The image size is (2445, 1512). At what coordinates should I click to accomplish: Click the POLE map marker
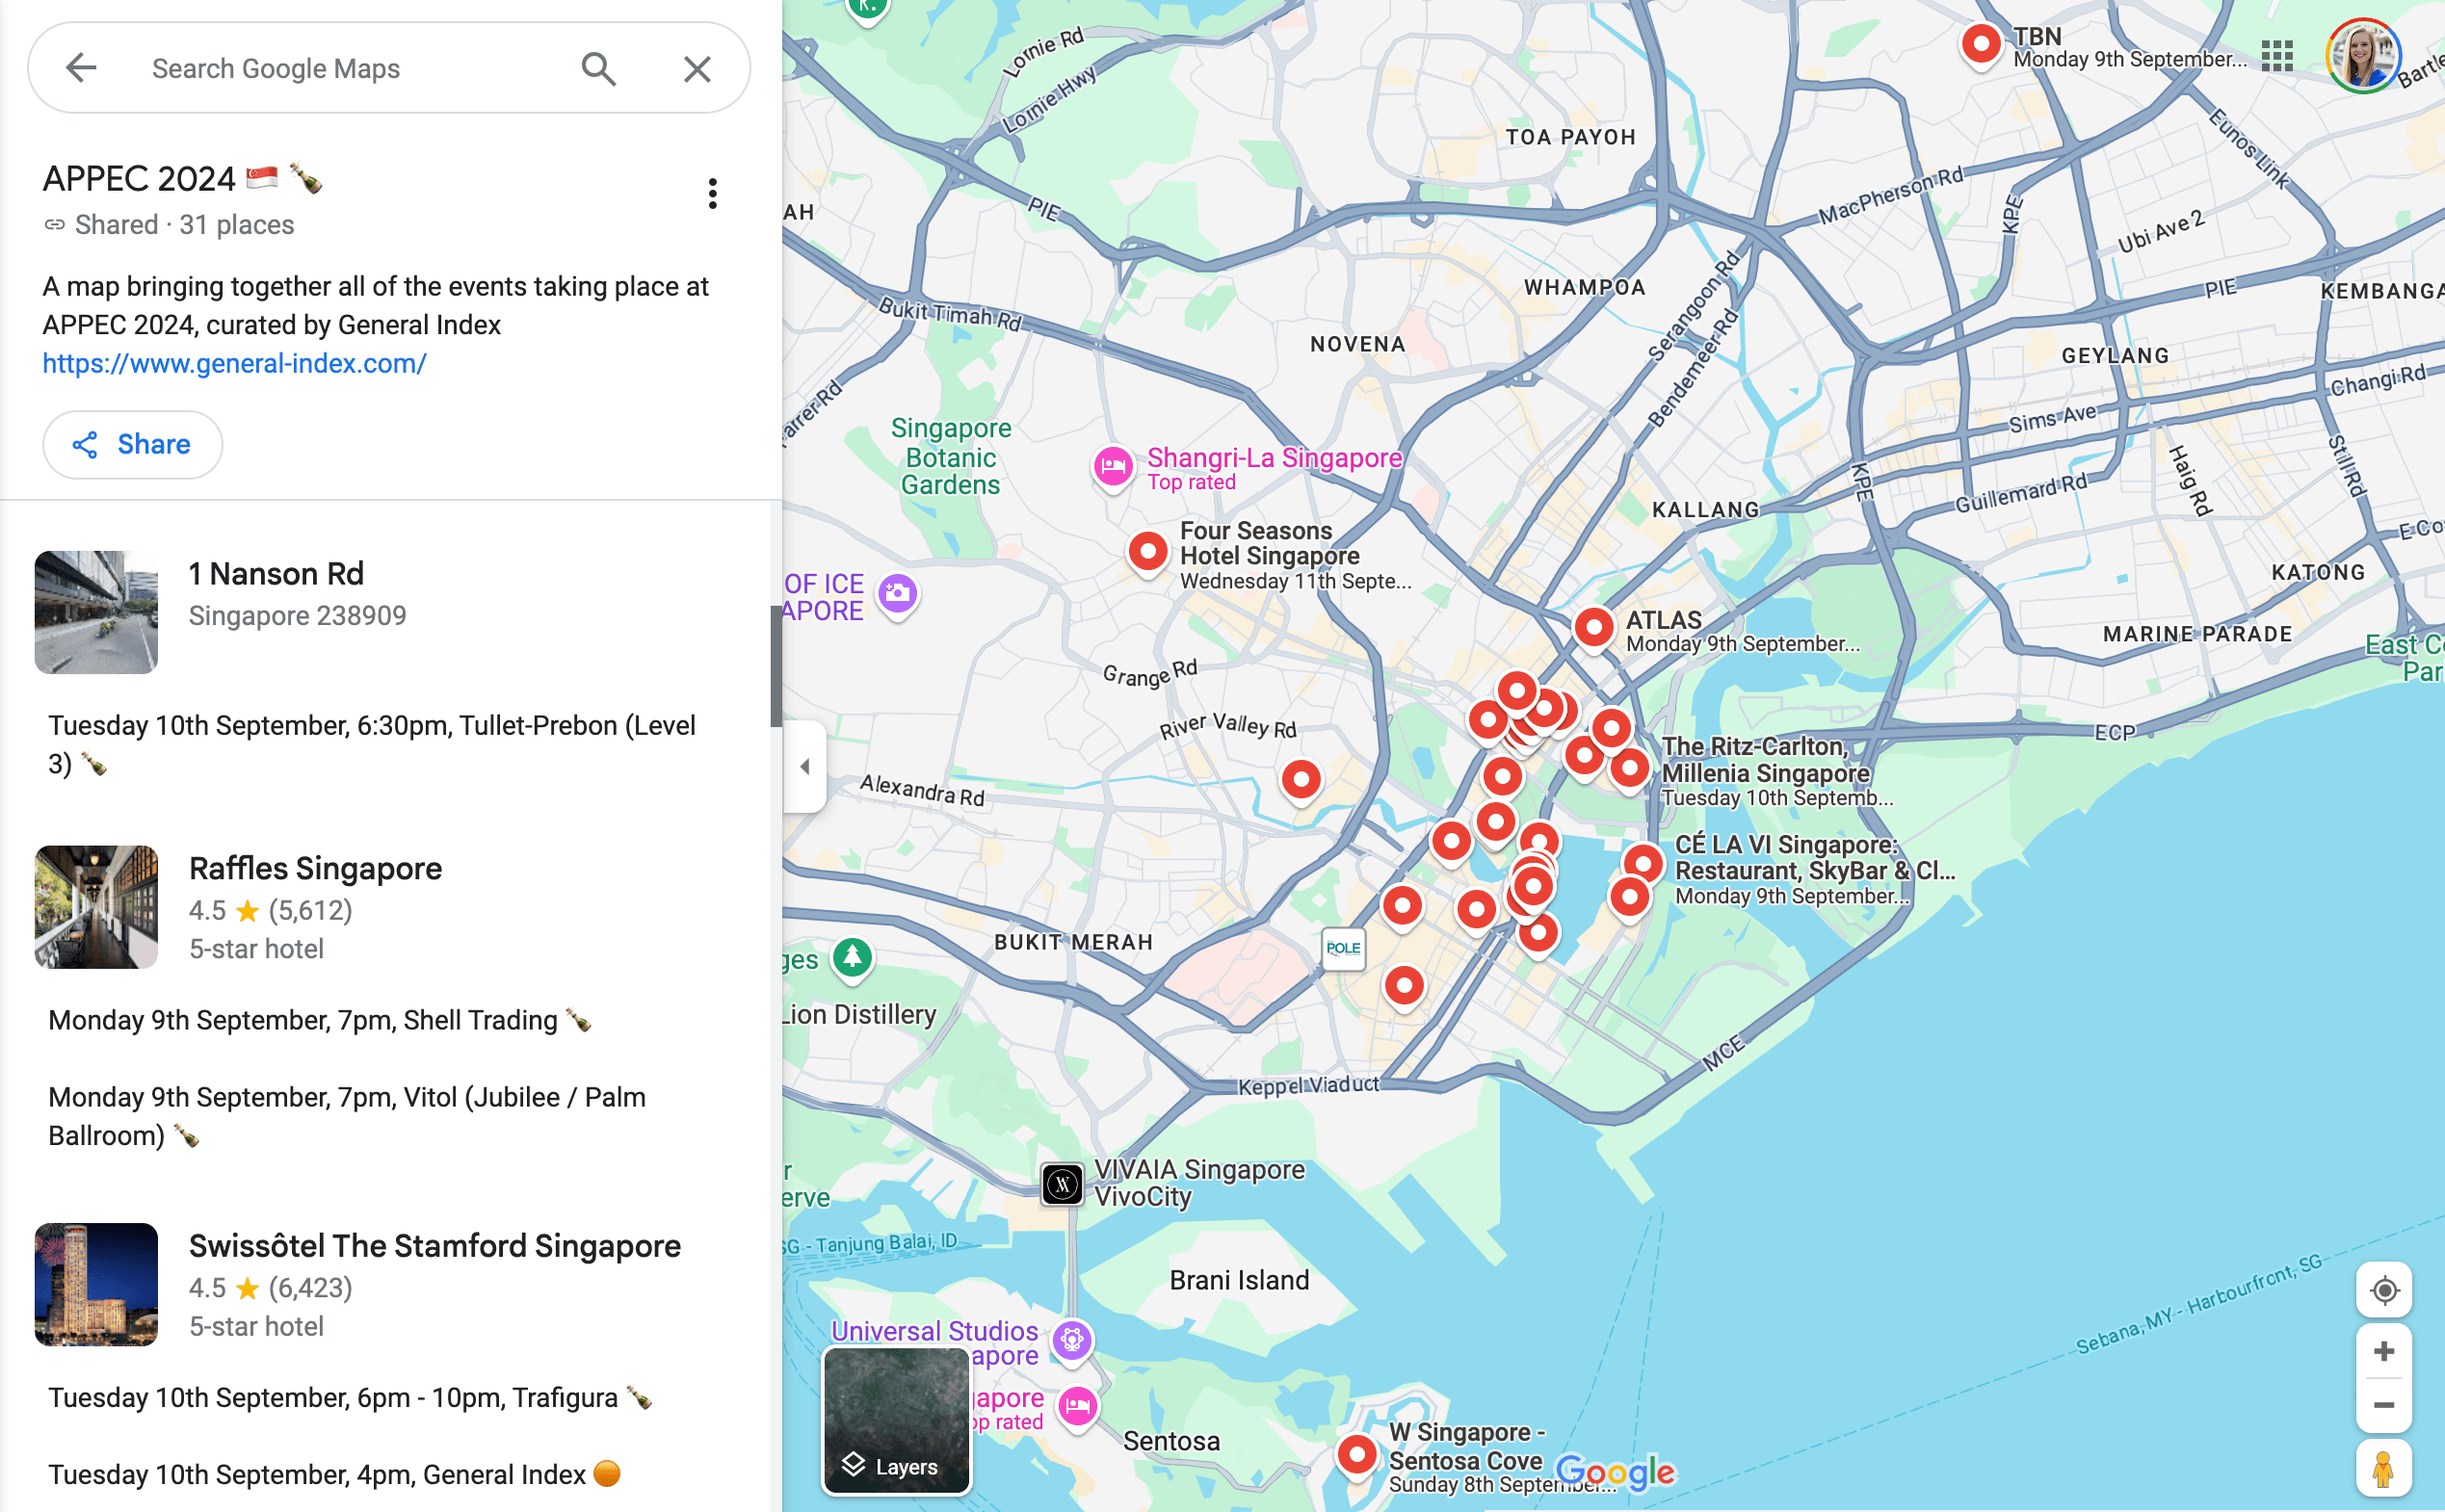pyautogui.click(x=1343, y=948)
